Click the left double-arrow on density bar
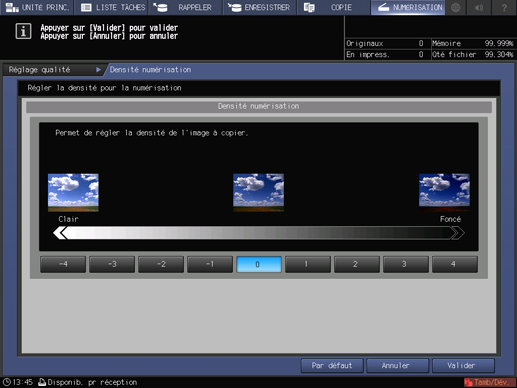 [60, 233]
